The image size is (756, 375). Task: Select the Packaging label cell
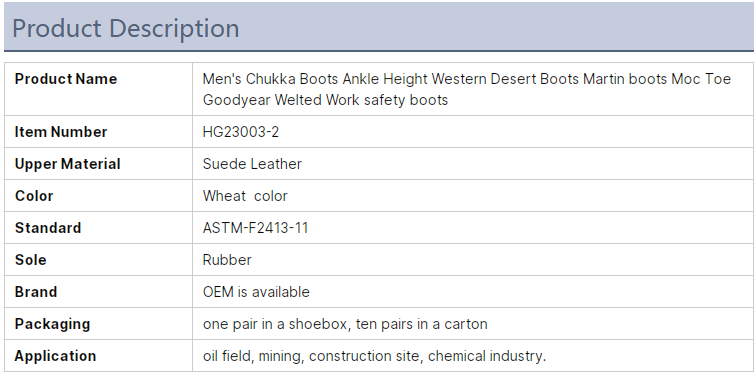coord(98,323)
